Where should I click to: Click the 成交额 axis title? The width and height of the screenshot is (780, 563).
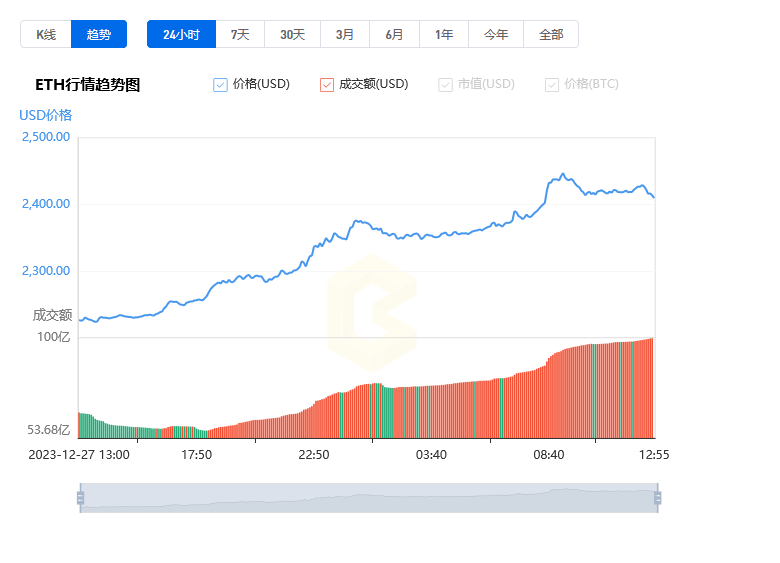click(52, 315)
